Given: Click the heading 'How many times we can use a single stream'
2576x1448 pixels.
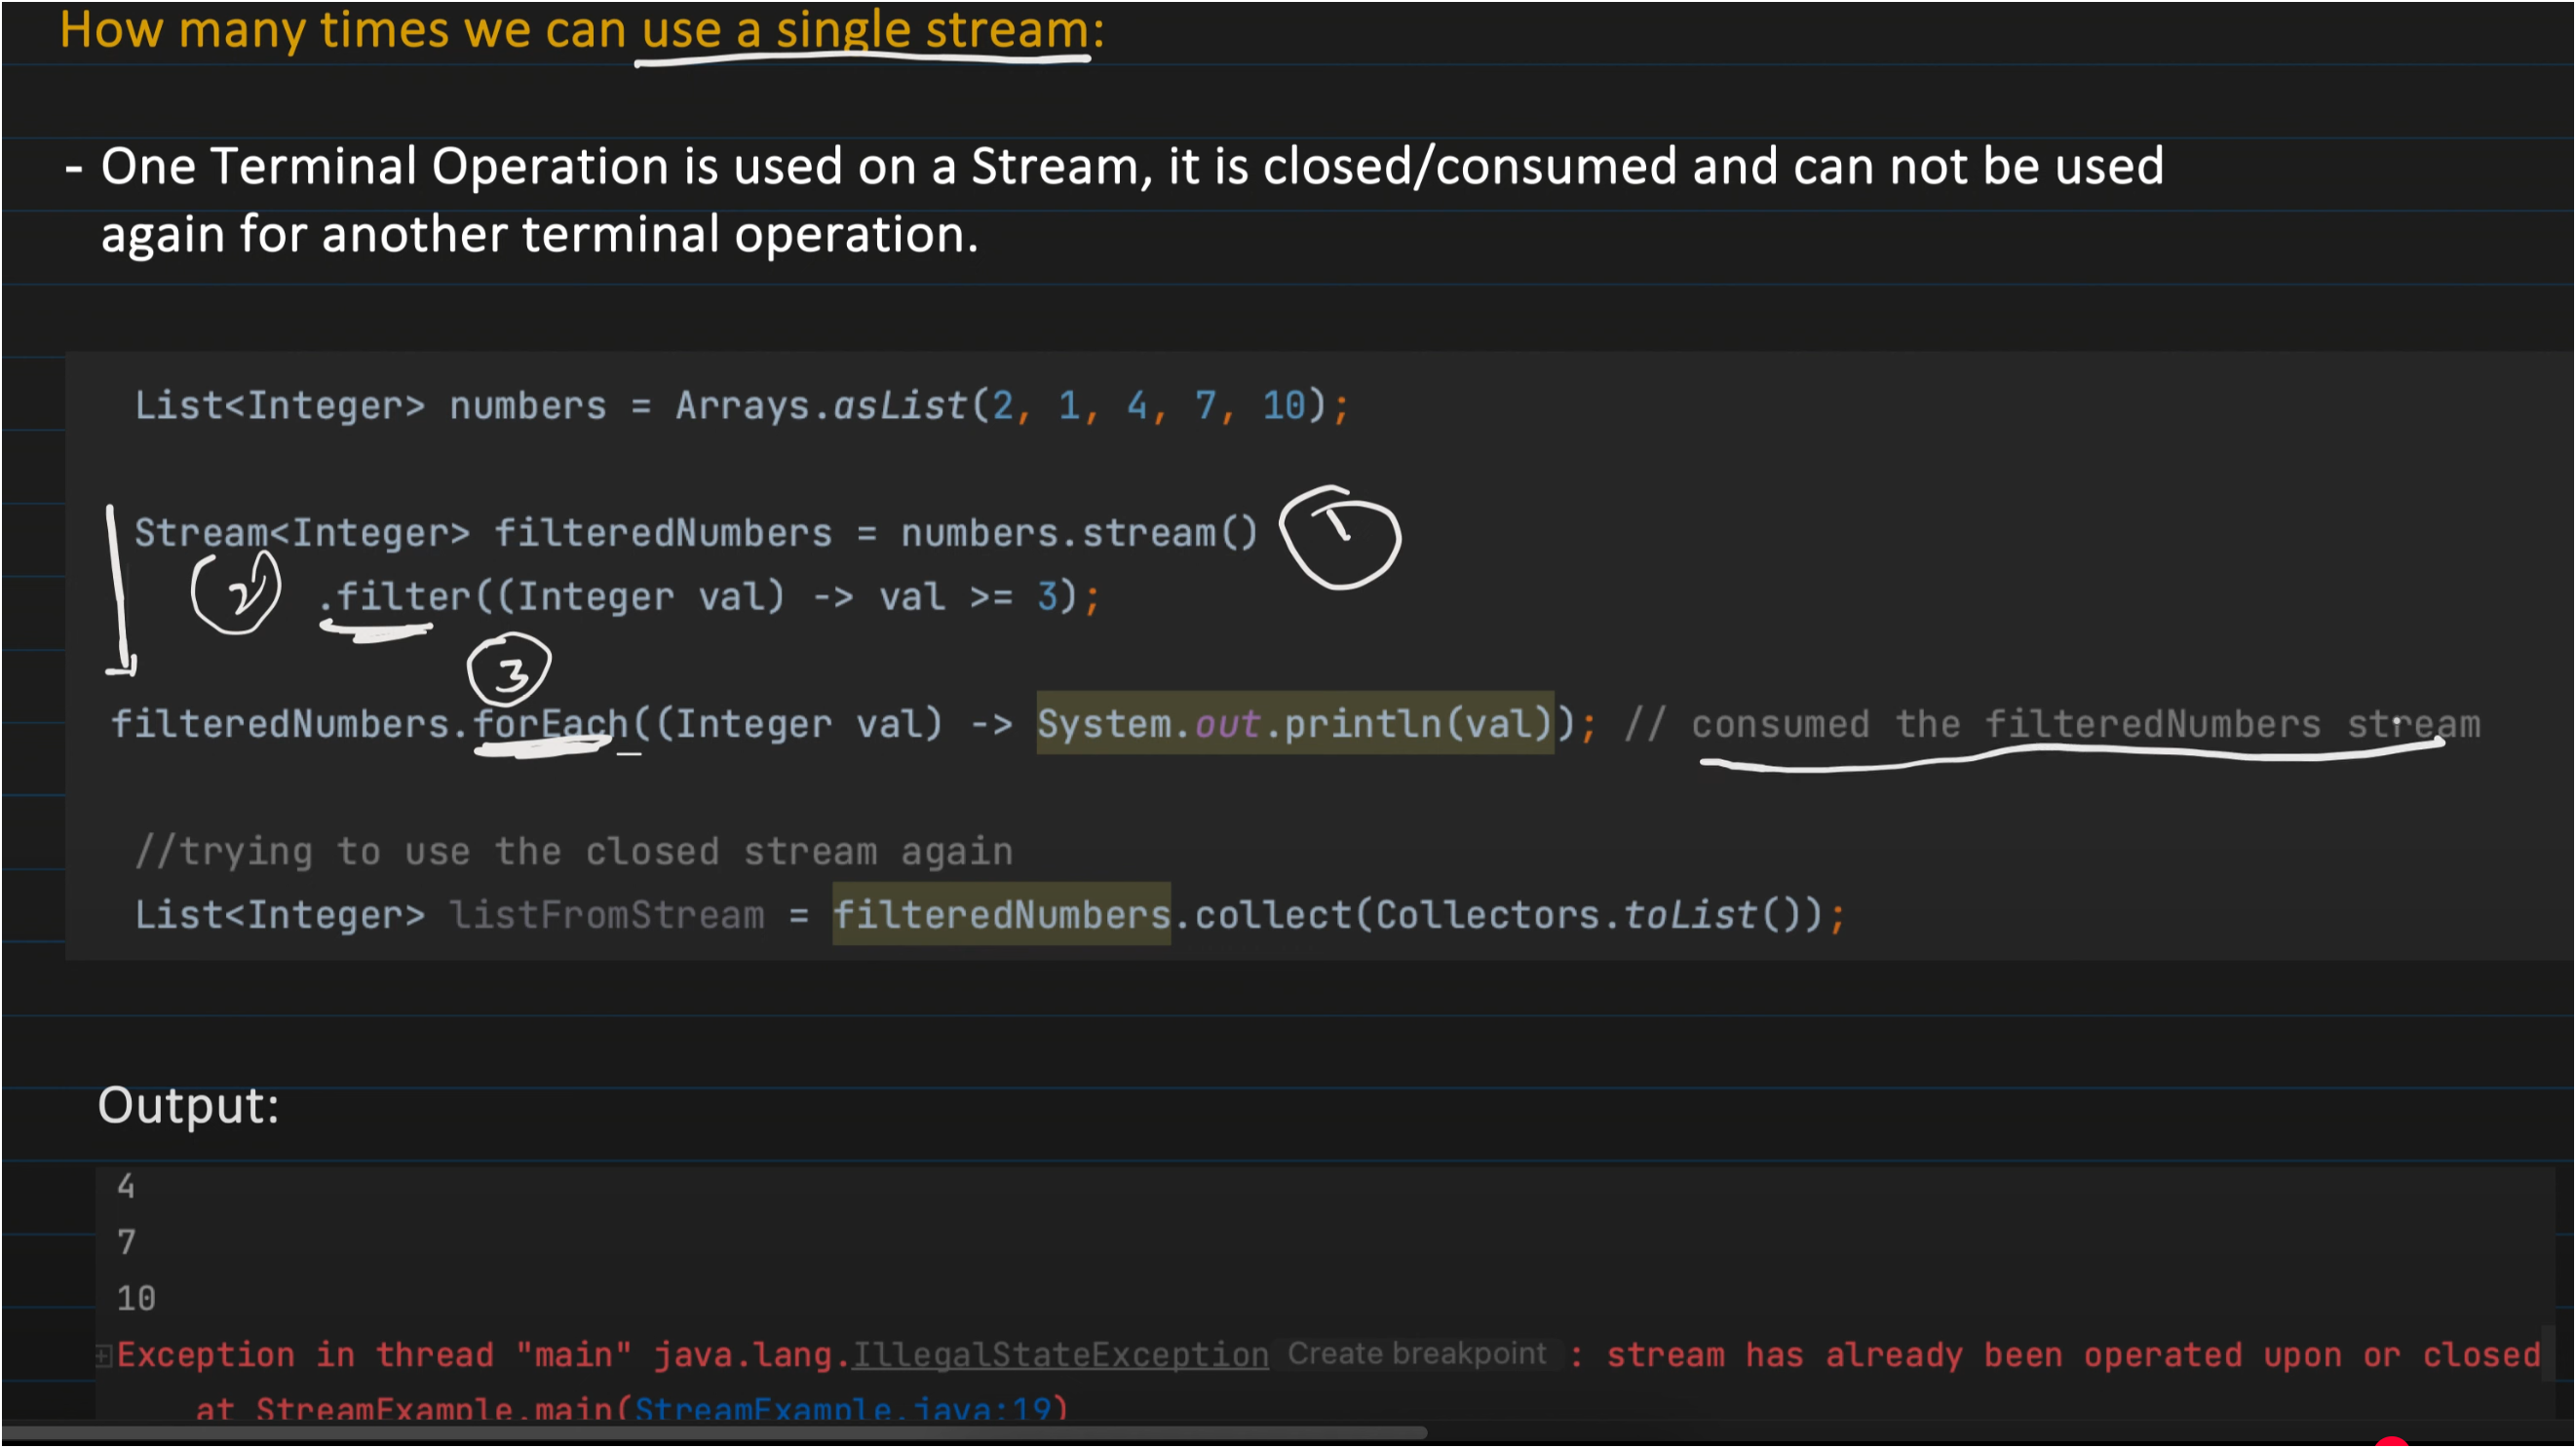Looking at the screenshot, I should (581, 30).
